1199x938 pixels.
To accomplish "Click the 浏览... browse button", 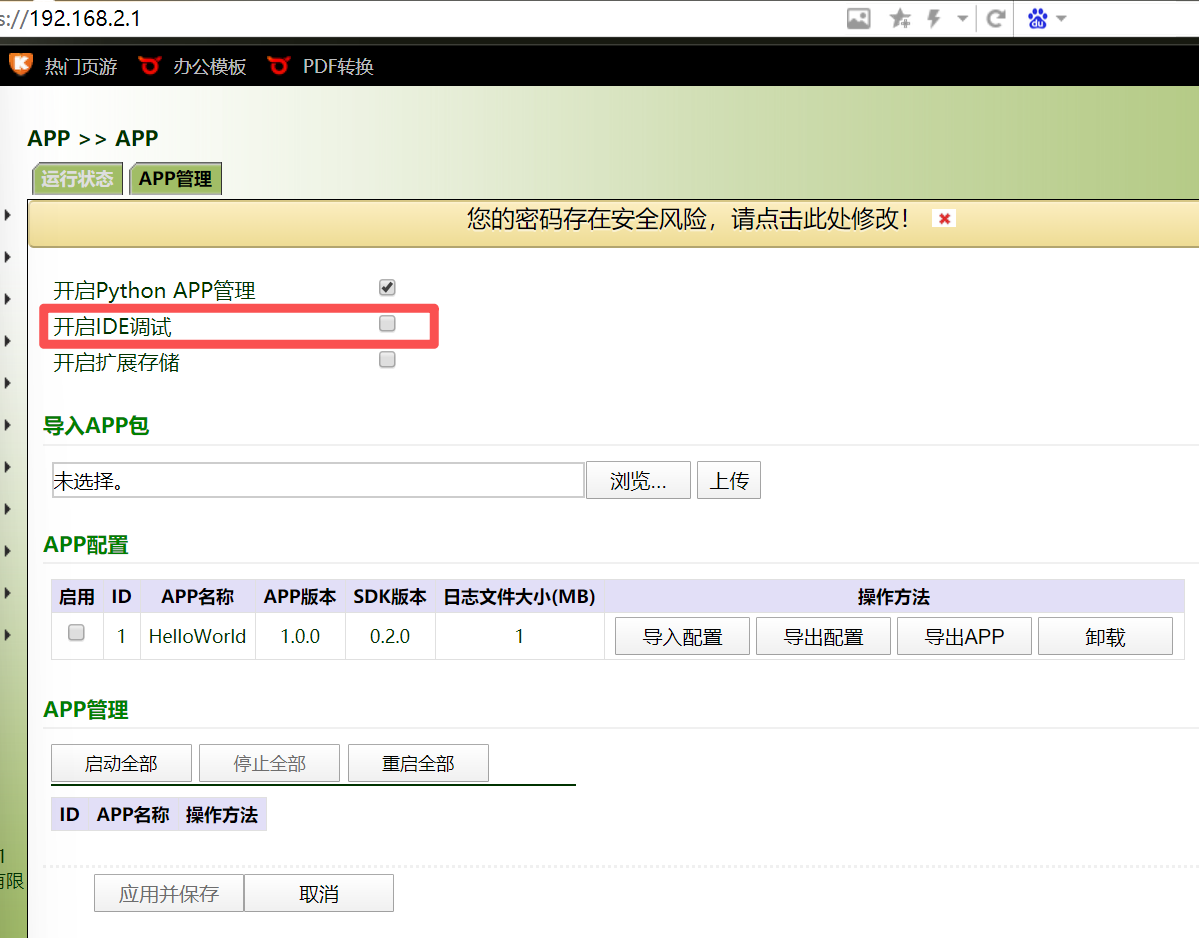I will (x=638, y=481).
